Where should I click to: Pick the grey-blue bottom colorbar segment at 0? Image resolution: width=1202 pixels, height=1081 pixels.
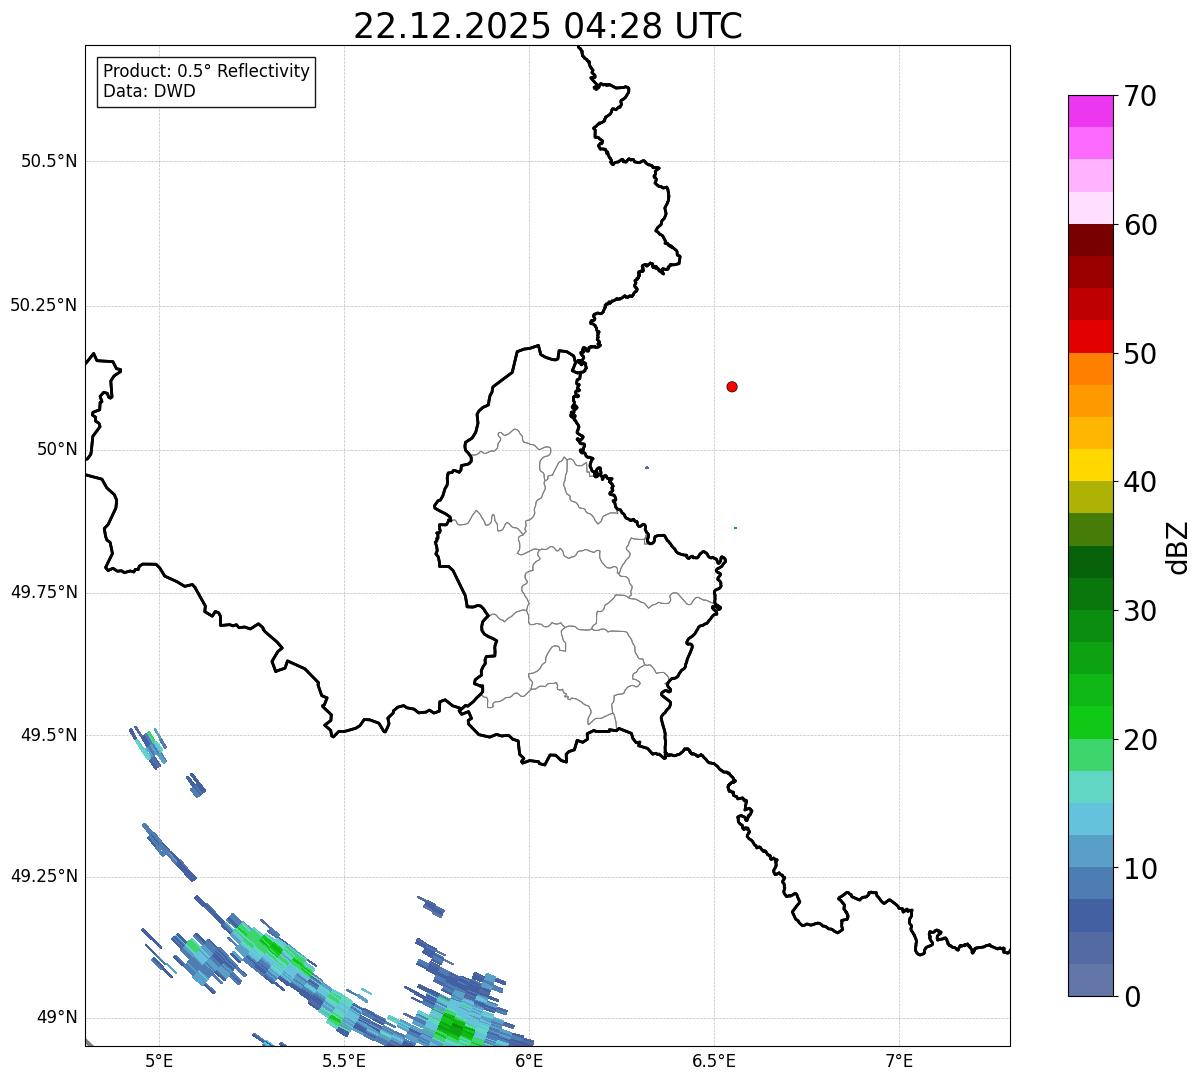coord(1090,980)
